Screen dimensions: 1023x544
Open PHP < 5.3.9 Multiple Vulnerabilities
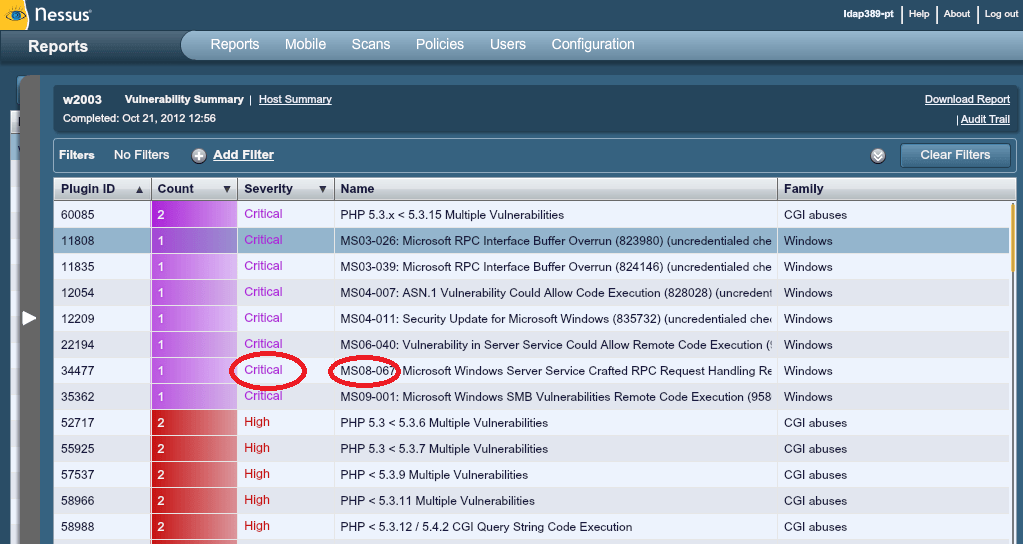434,475
